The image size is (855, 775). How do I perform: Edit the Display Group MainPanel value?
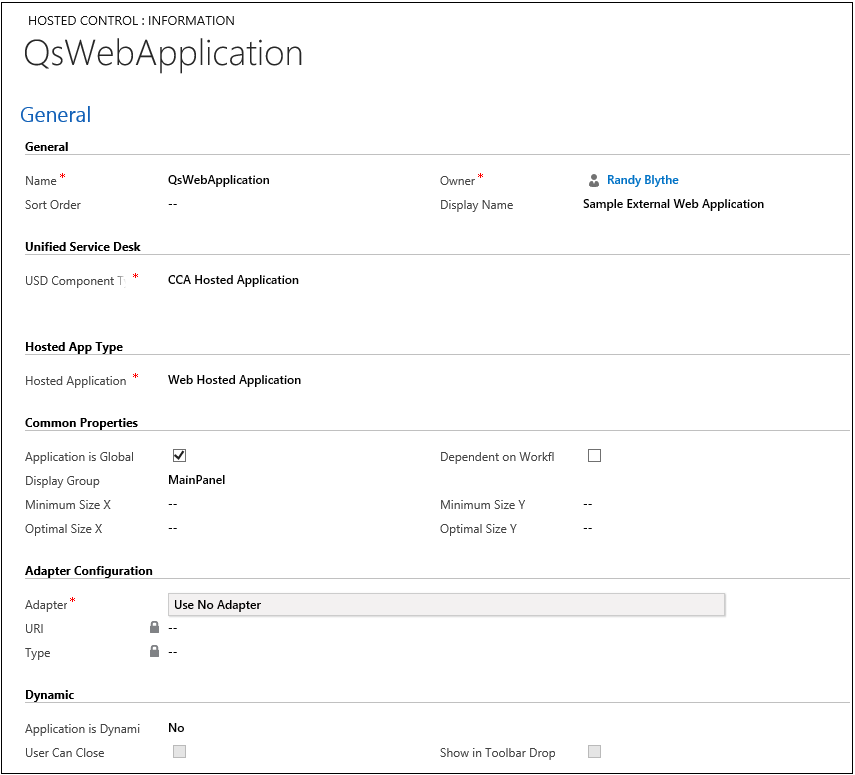coord(196,480)
